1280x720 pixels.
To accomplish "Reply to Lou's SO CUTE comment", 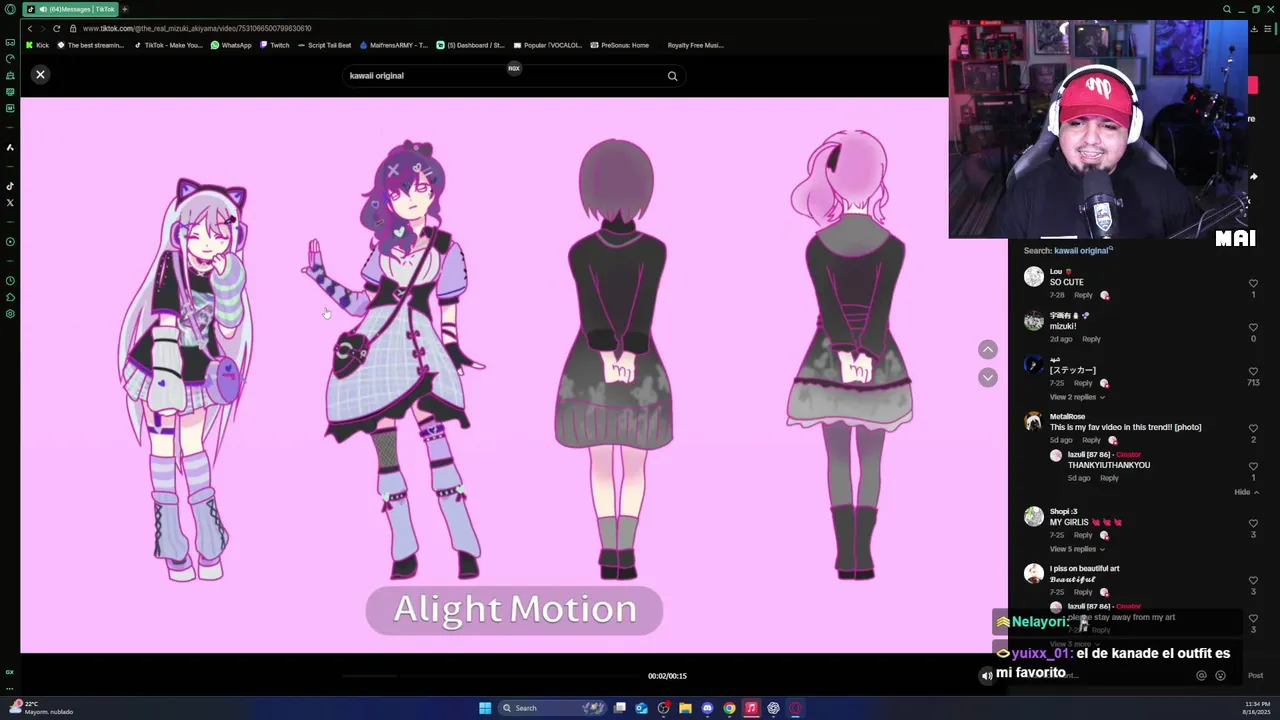I will pos(1083,295).
